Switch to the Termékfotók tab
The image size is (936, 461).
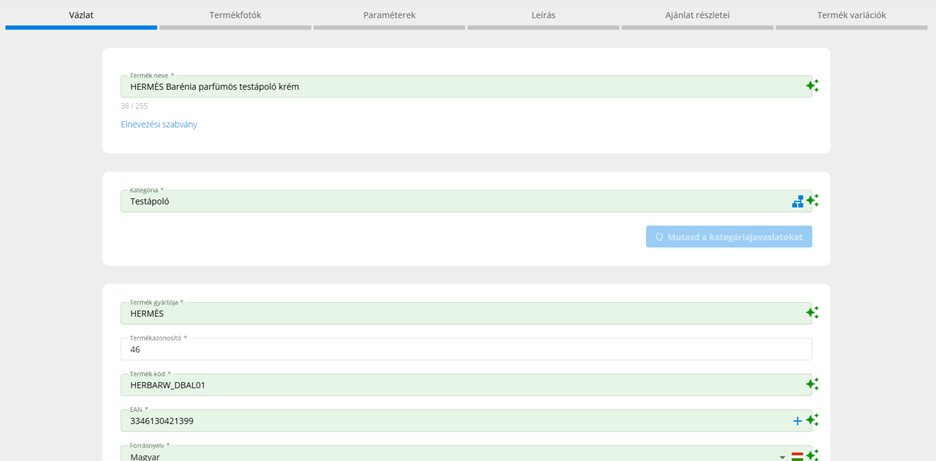point(235,16)
